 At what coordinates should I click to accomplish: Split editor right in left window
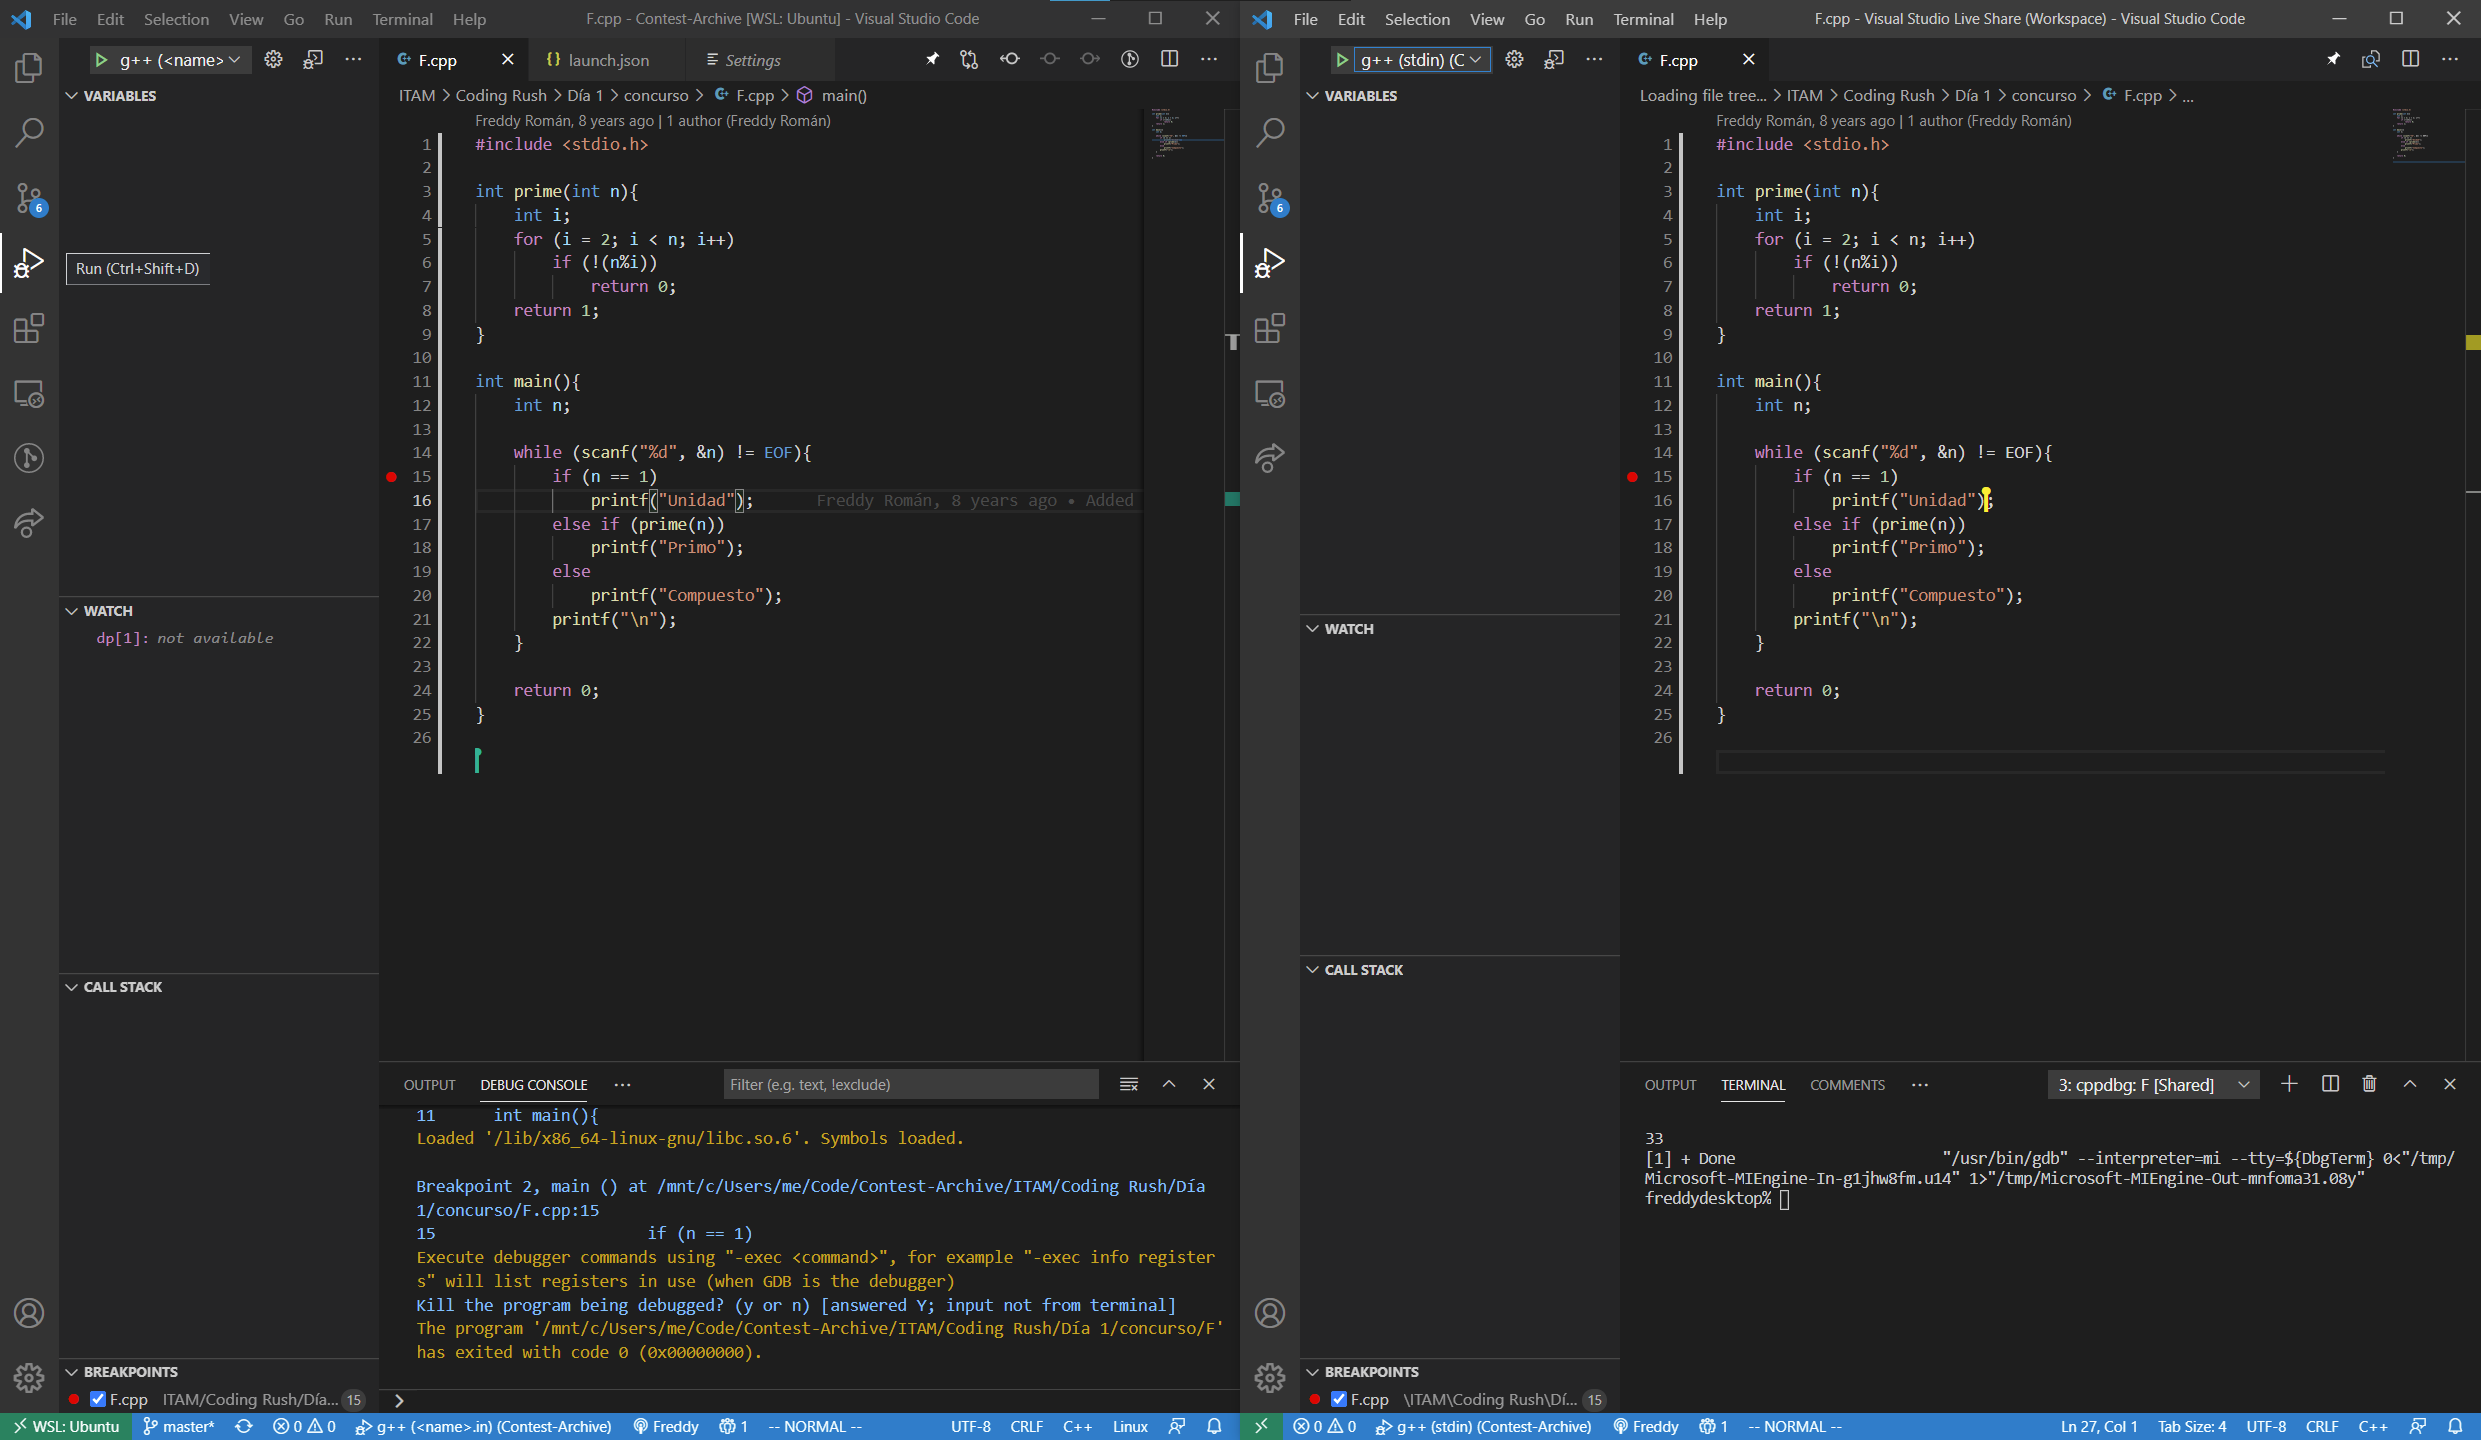click(1169, 59)
